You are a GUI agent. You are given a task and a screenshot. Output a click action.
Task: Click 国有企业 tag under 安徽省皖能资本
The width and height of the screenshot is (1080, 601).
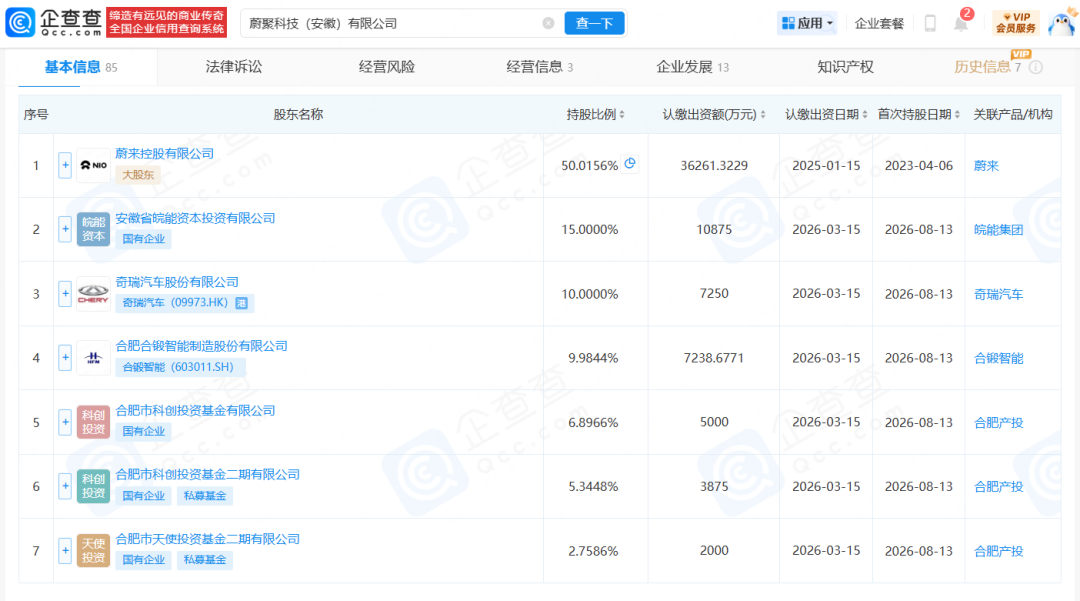pos(143,239)
